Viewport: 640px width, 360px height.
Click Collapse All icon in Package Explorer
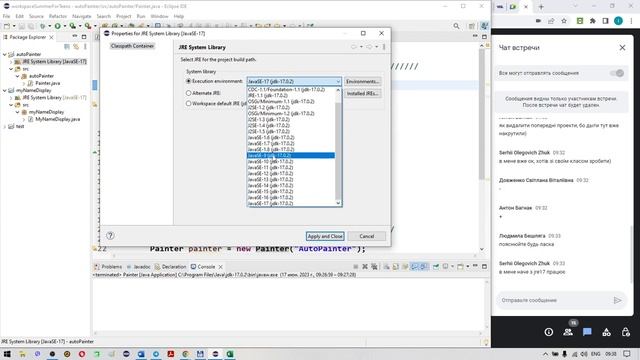67,47
